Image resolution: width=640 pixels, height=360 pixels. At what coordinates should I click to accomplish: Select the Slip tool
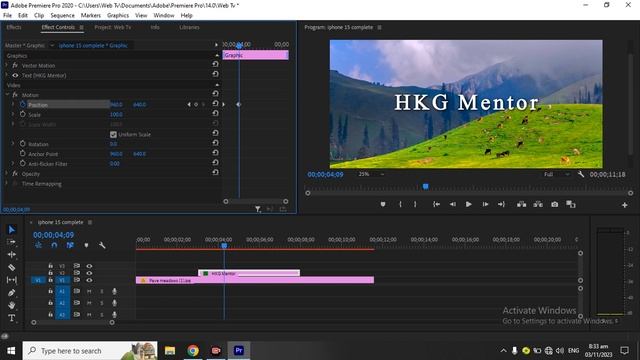coord(11,280)
